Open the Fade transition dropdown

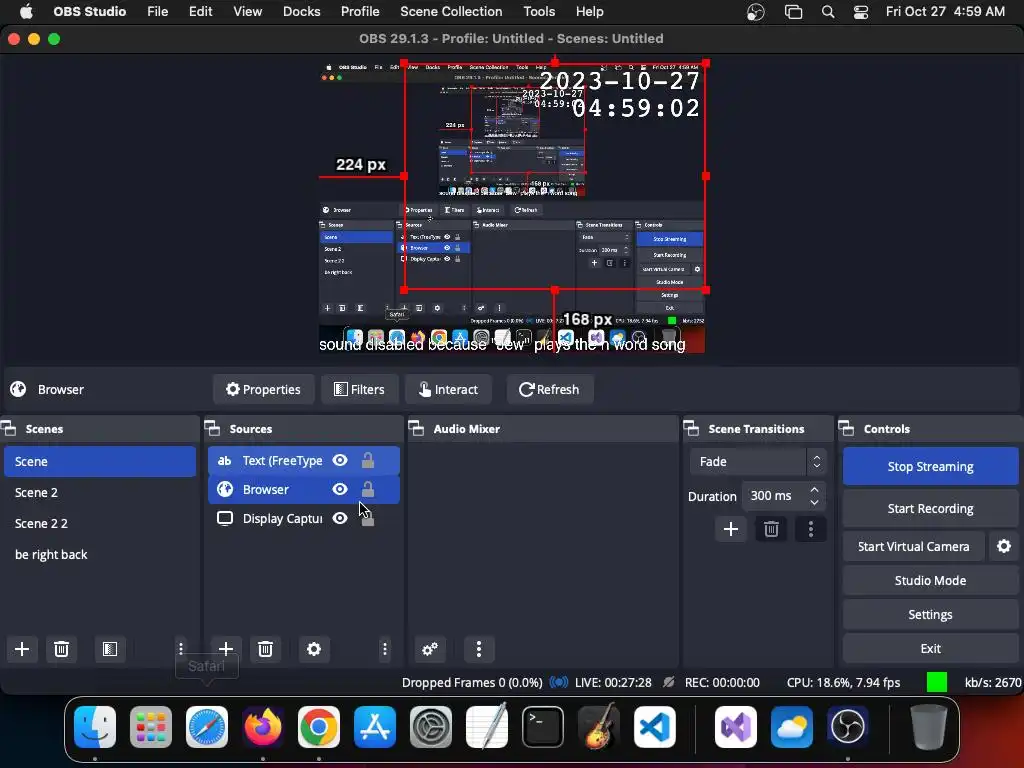[x=758, y=462]
